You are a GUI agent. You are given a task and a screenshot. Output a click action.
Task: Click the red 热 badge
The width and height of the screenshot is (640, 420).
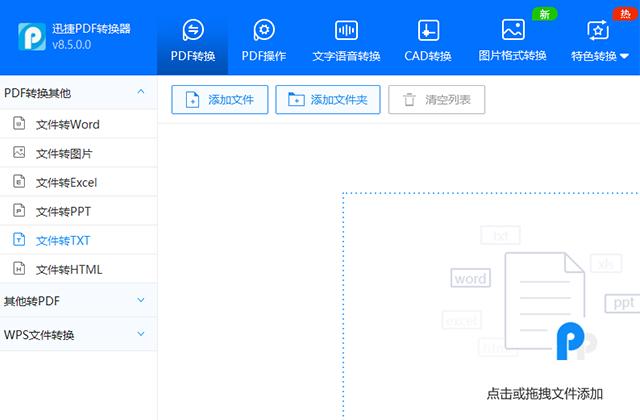pyautogui.click(x=625, y=14)
